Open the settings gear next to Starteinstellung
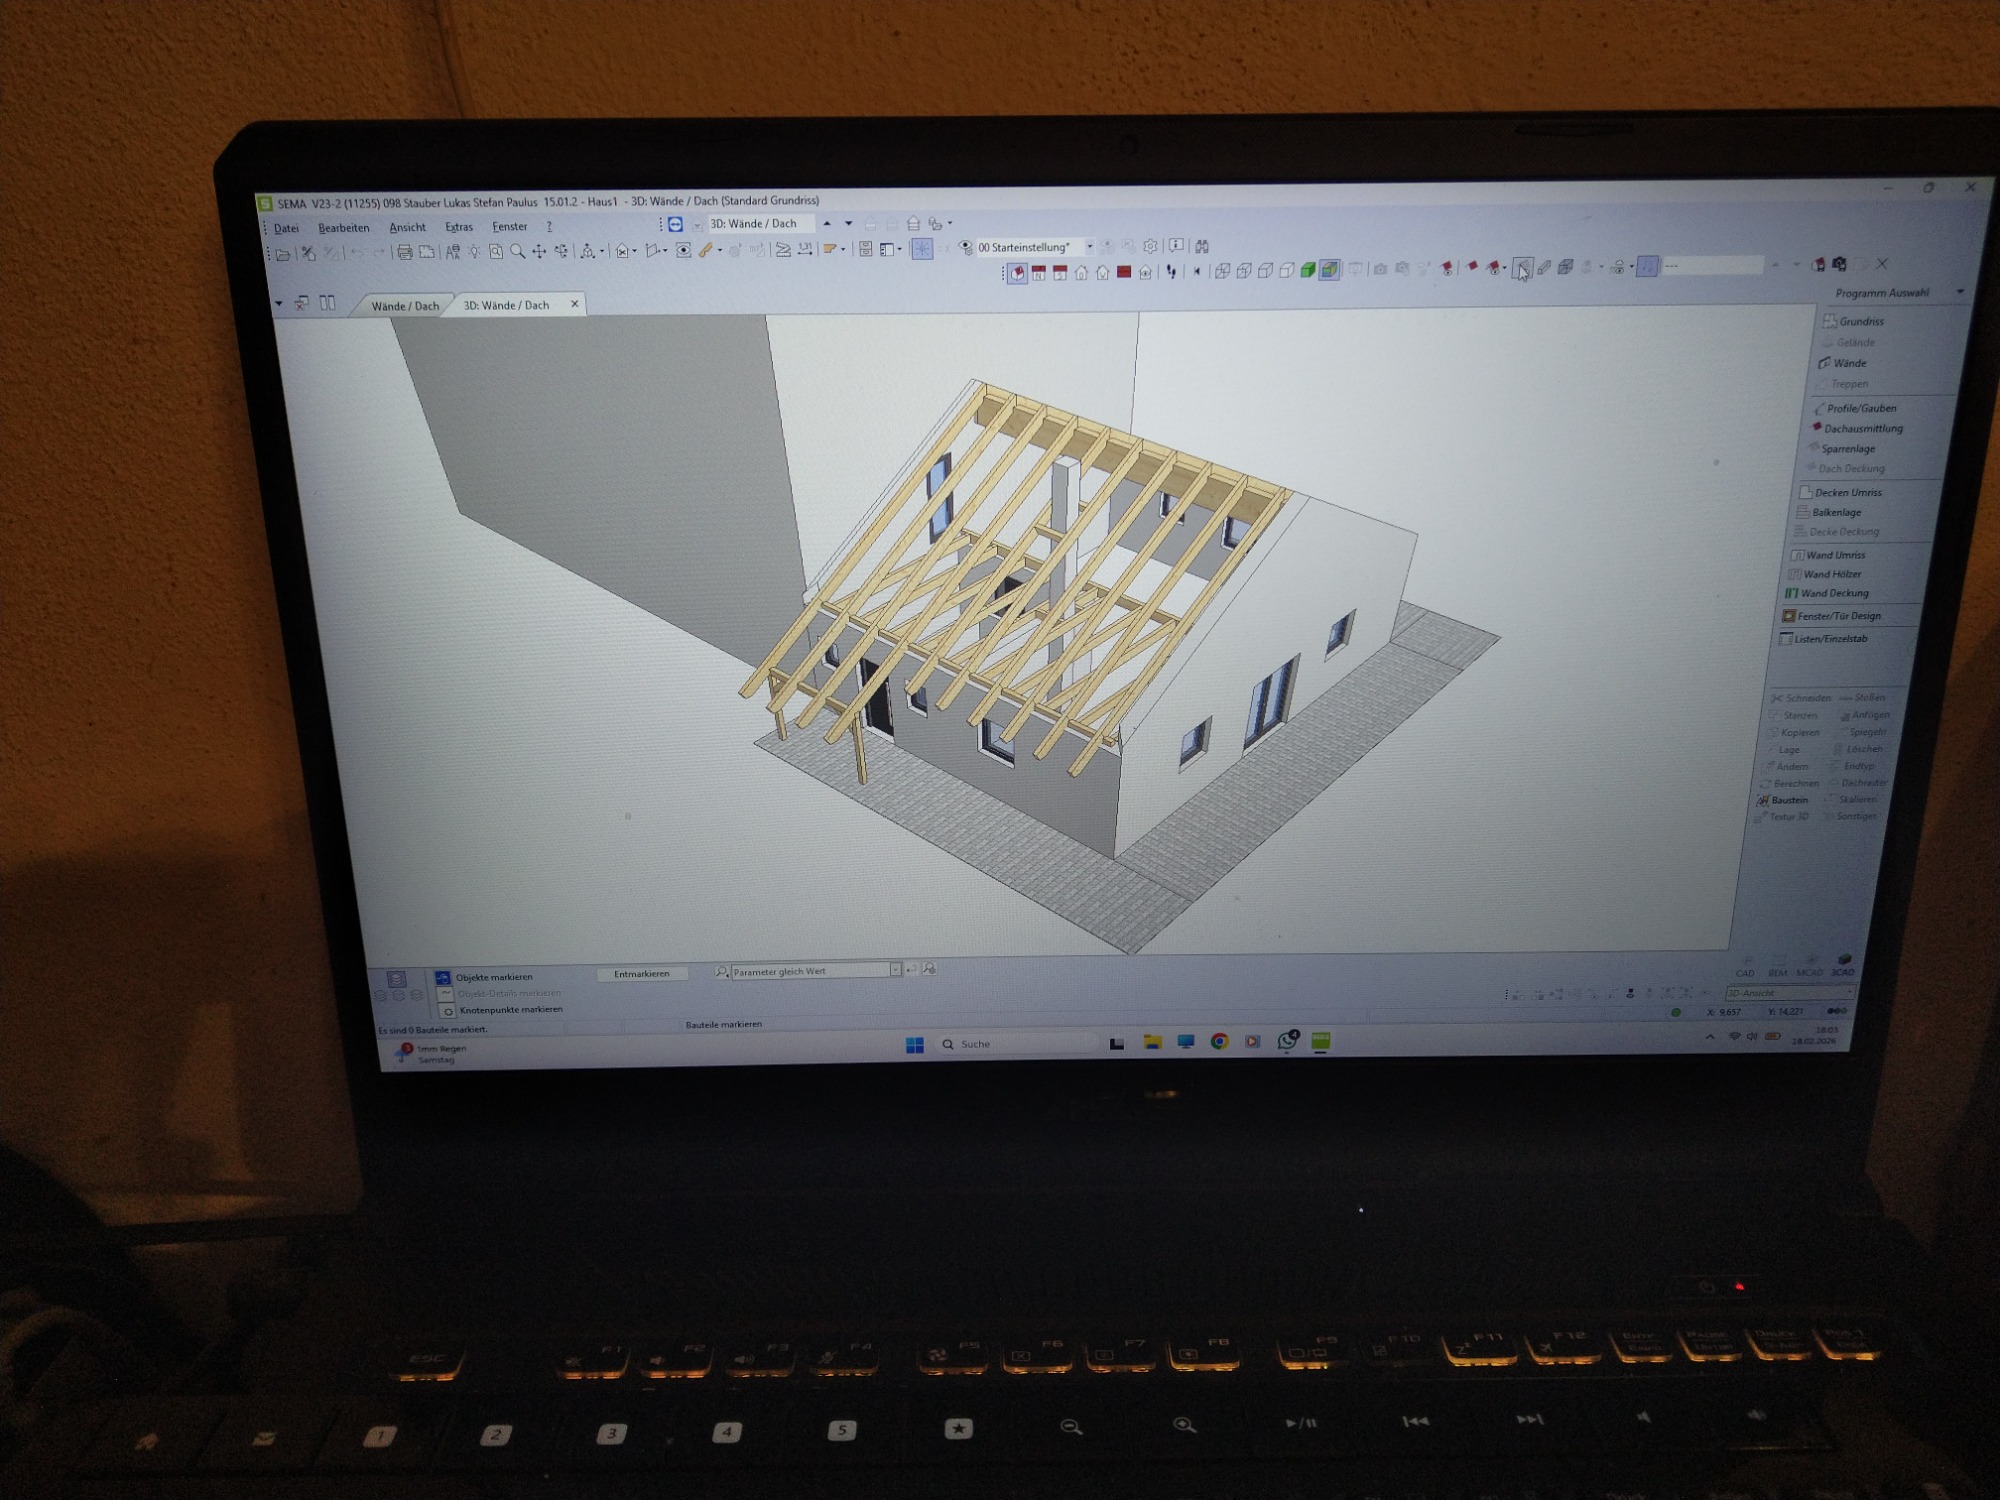This screenshot has height=1500, width=2000. [x=1151, y=246]
